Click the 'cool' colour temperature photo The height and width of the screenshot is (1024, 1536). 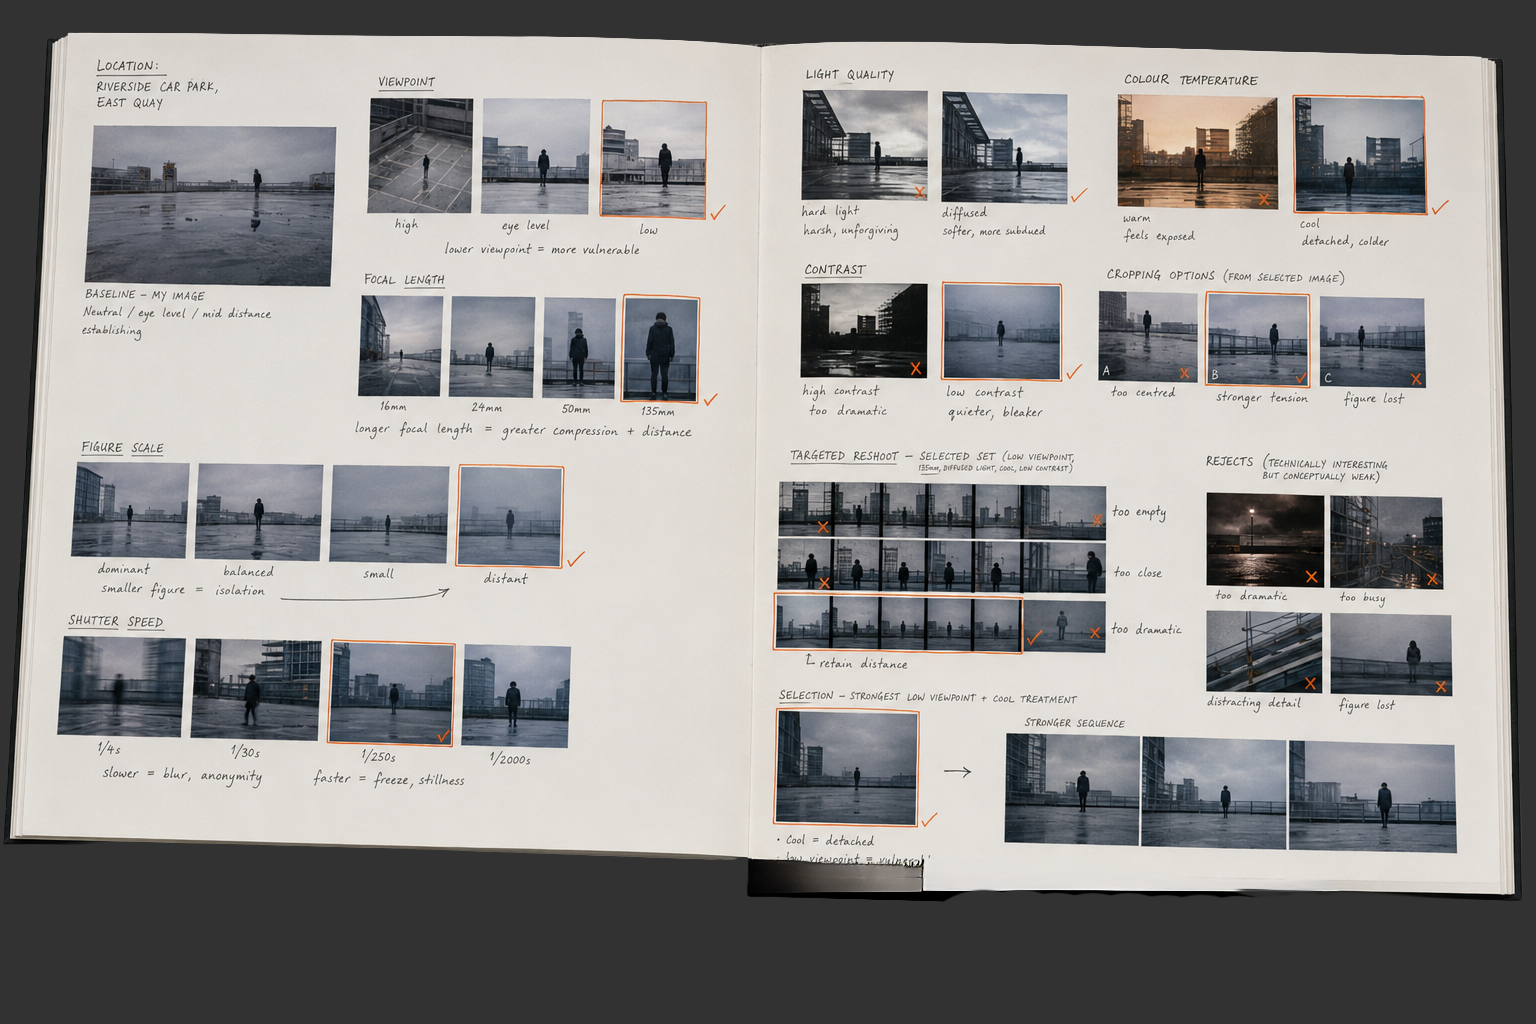1359,155
